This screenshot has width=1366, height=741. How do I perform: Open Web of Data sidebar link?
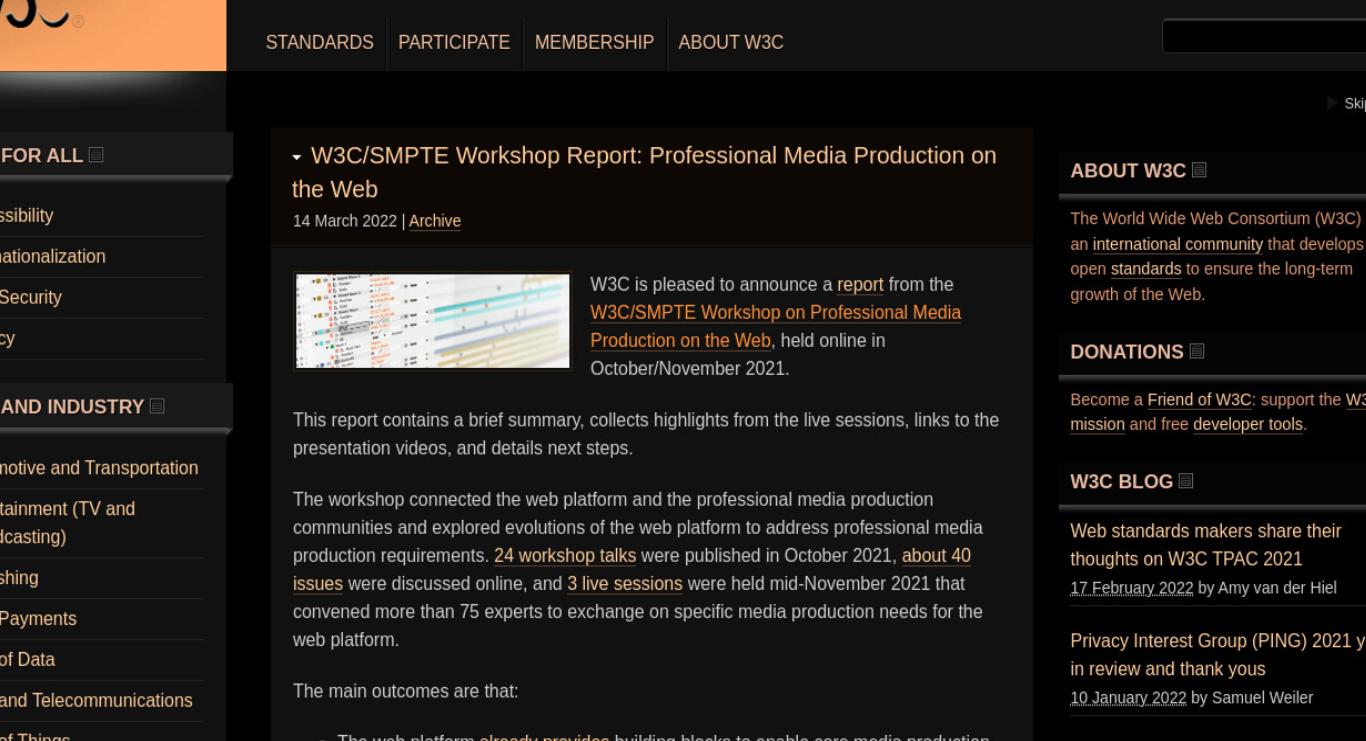tap(27, 659)
